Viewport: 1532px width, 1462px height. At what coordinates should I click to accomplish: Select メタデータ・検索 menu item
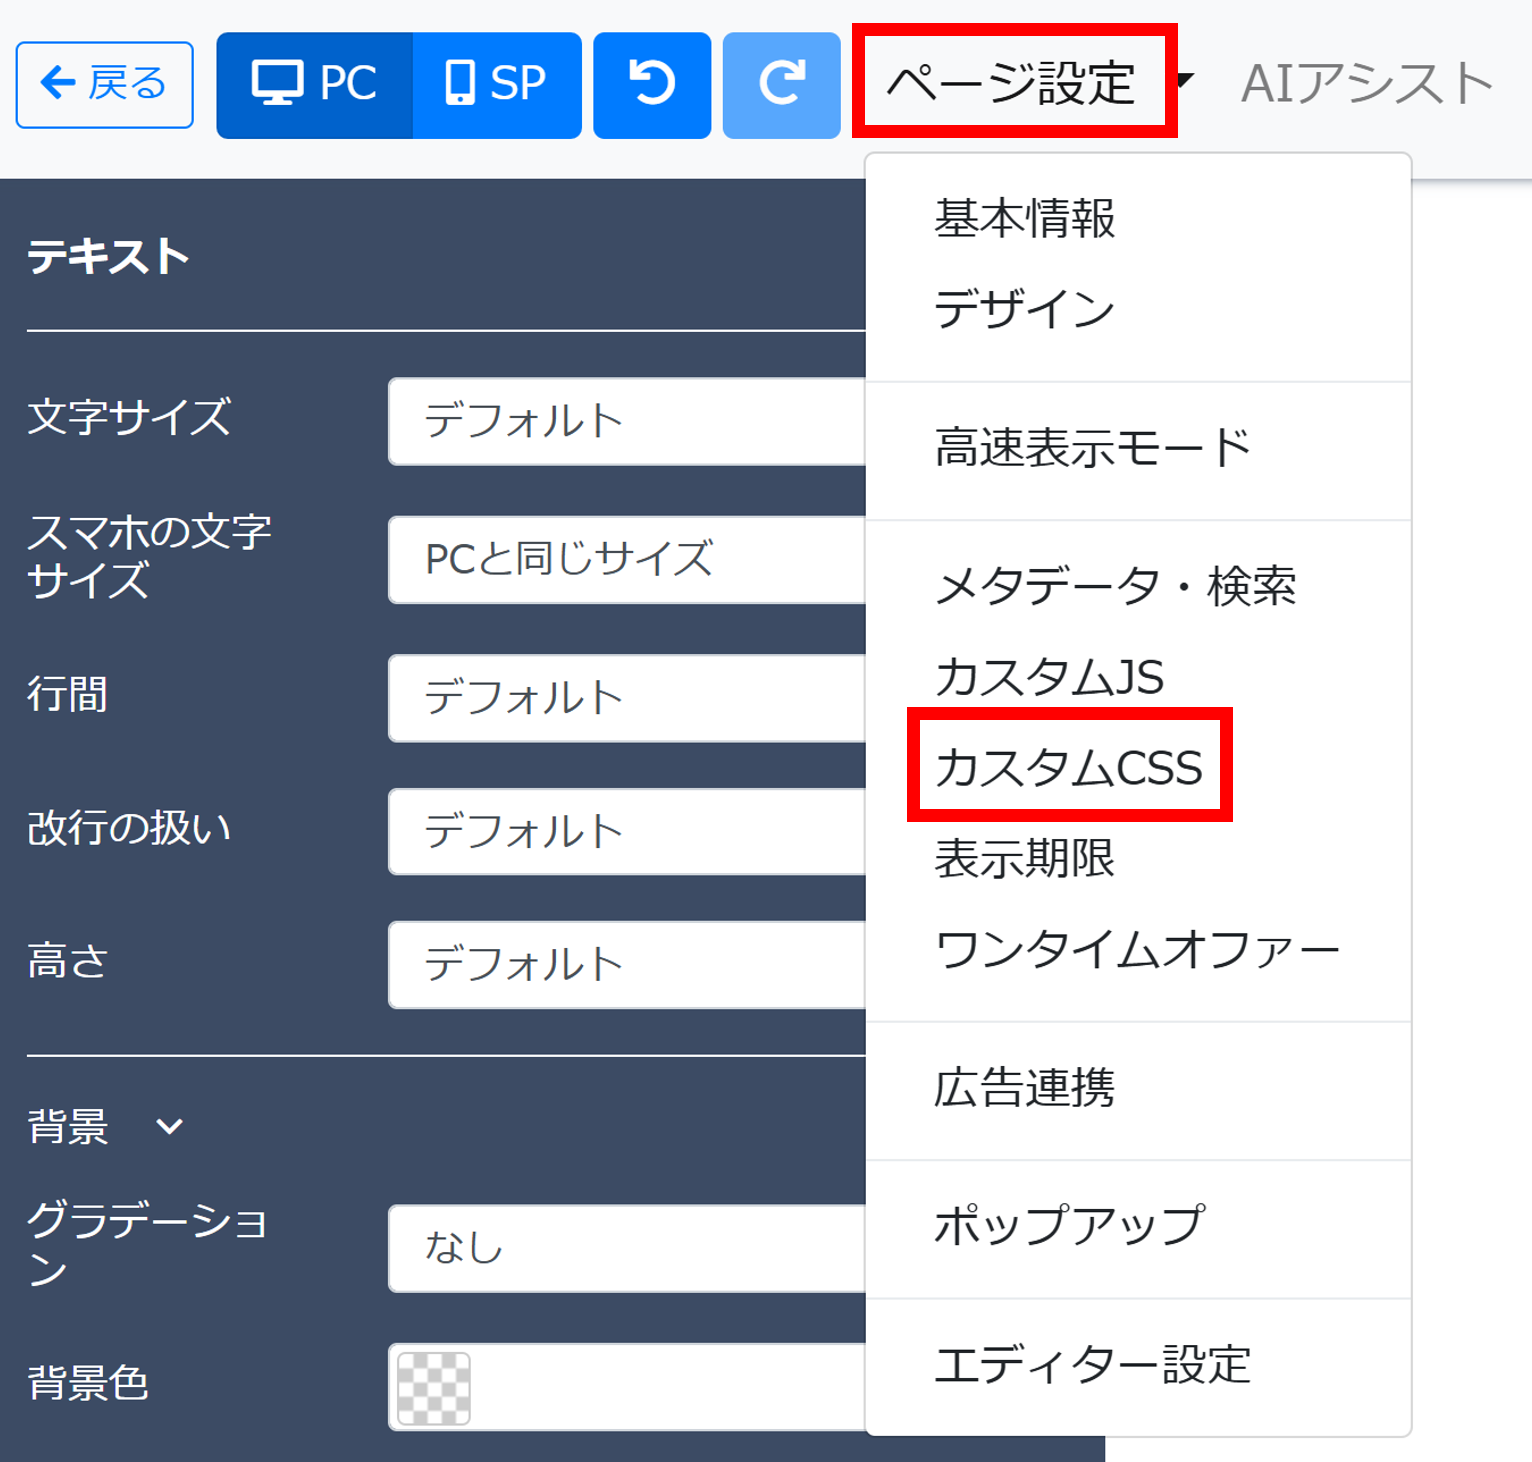click(x=1115, y=586)
